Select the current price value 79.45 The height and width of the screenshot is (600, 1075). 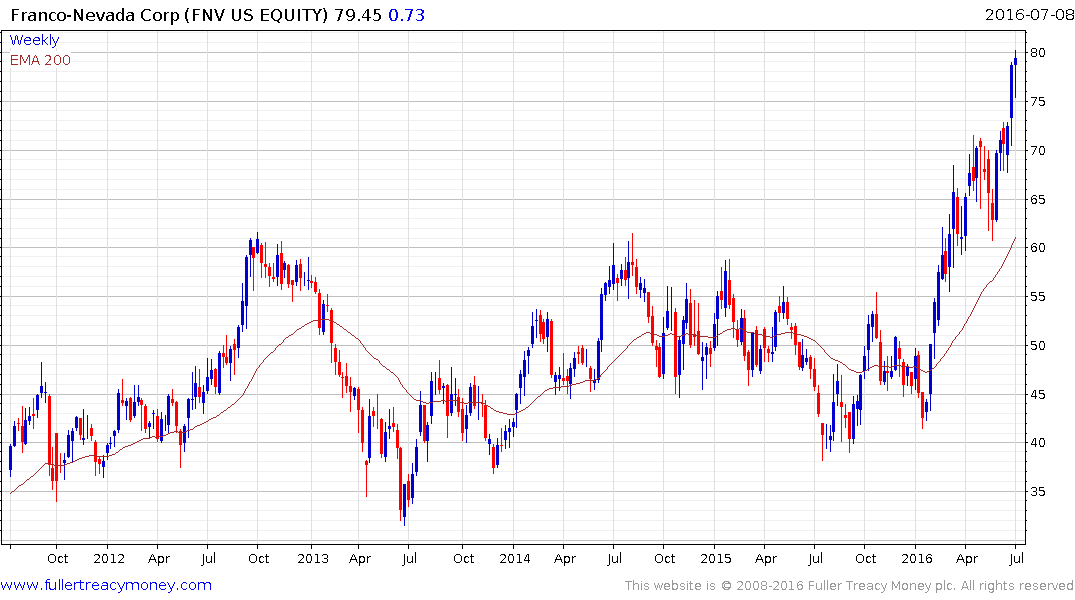click(358, 14)
